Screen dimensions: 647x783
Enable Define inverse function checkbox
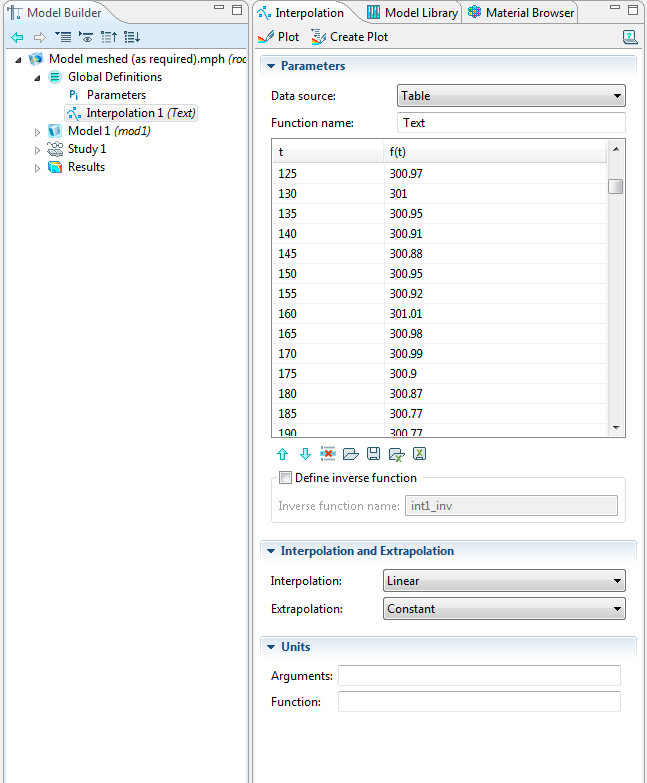click(x=286, y=478)
